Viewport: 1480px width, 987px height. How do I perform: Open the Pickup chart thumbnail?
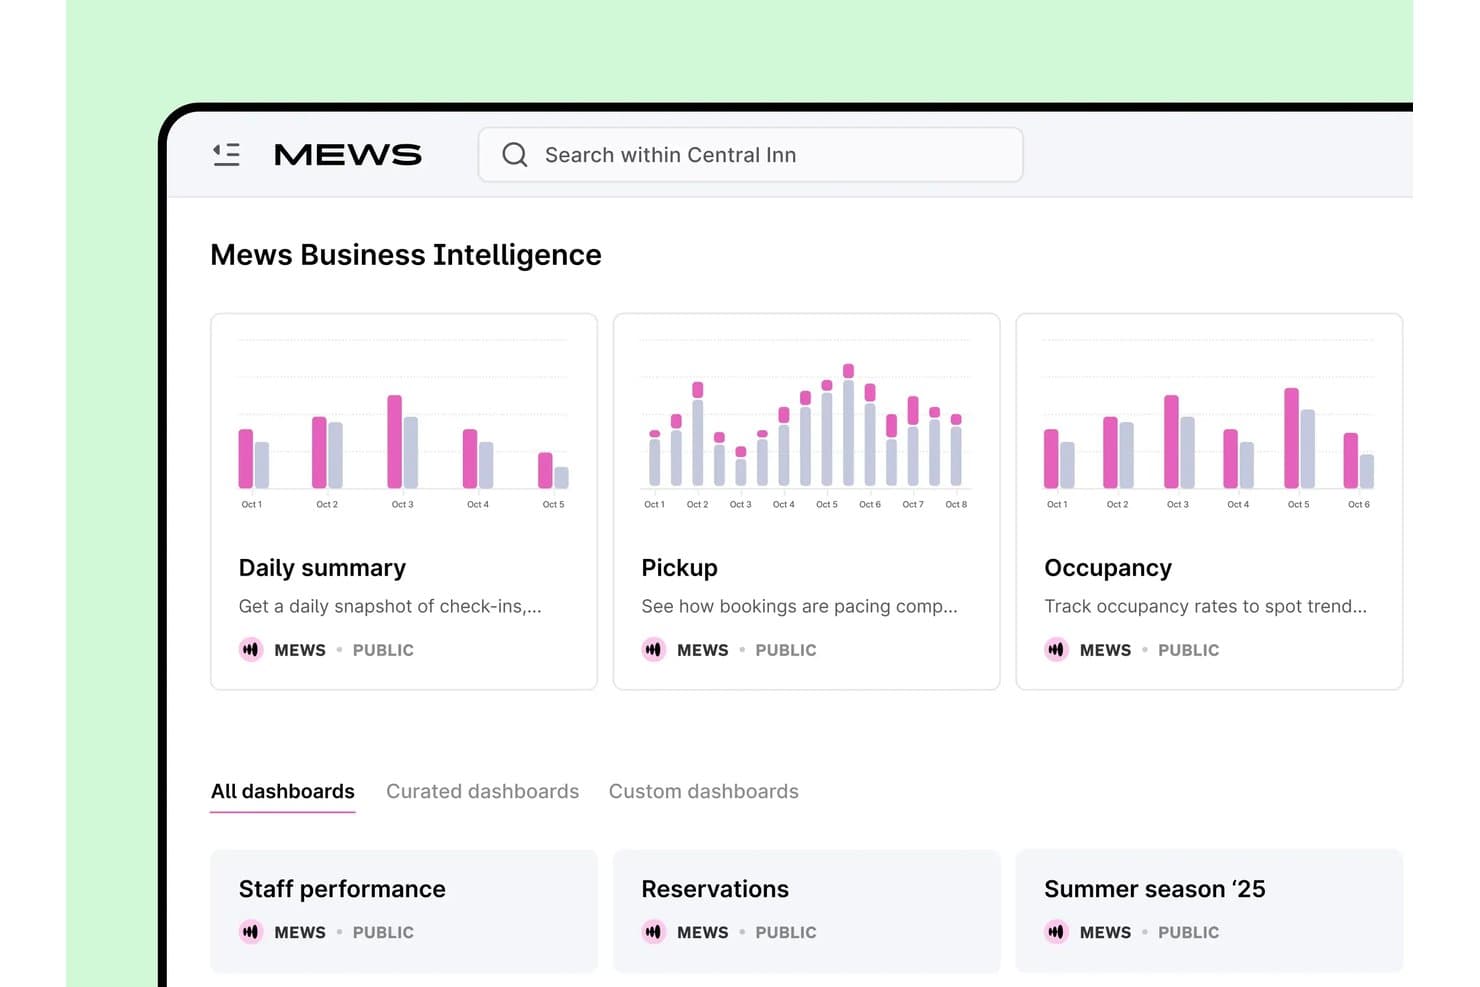point(806,425)
